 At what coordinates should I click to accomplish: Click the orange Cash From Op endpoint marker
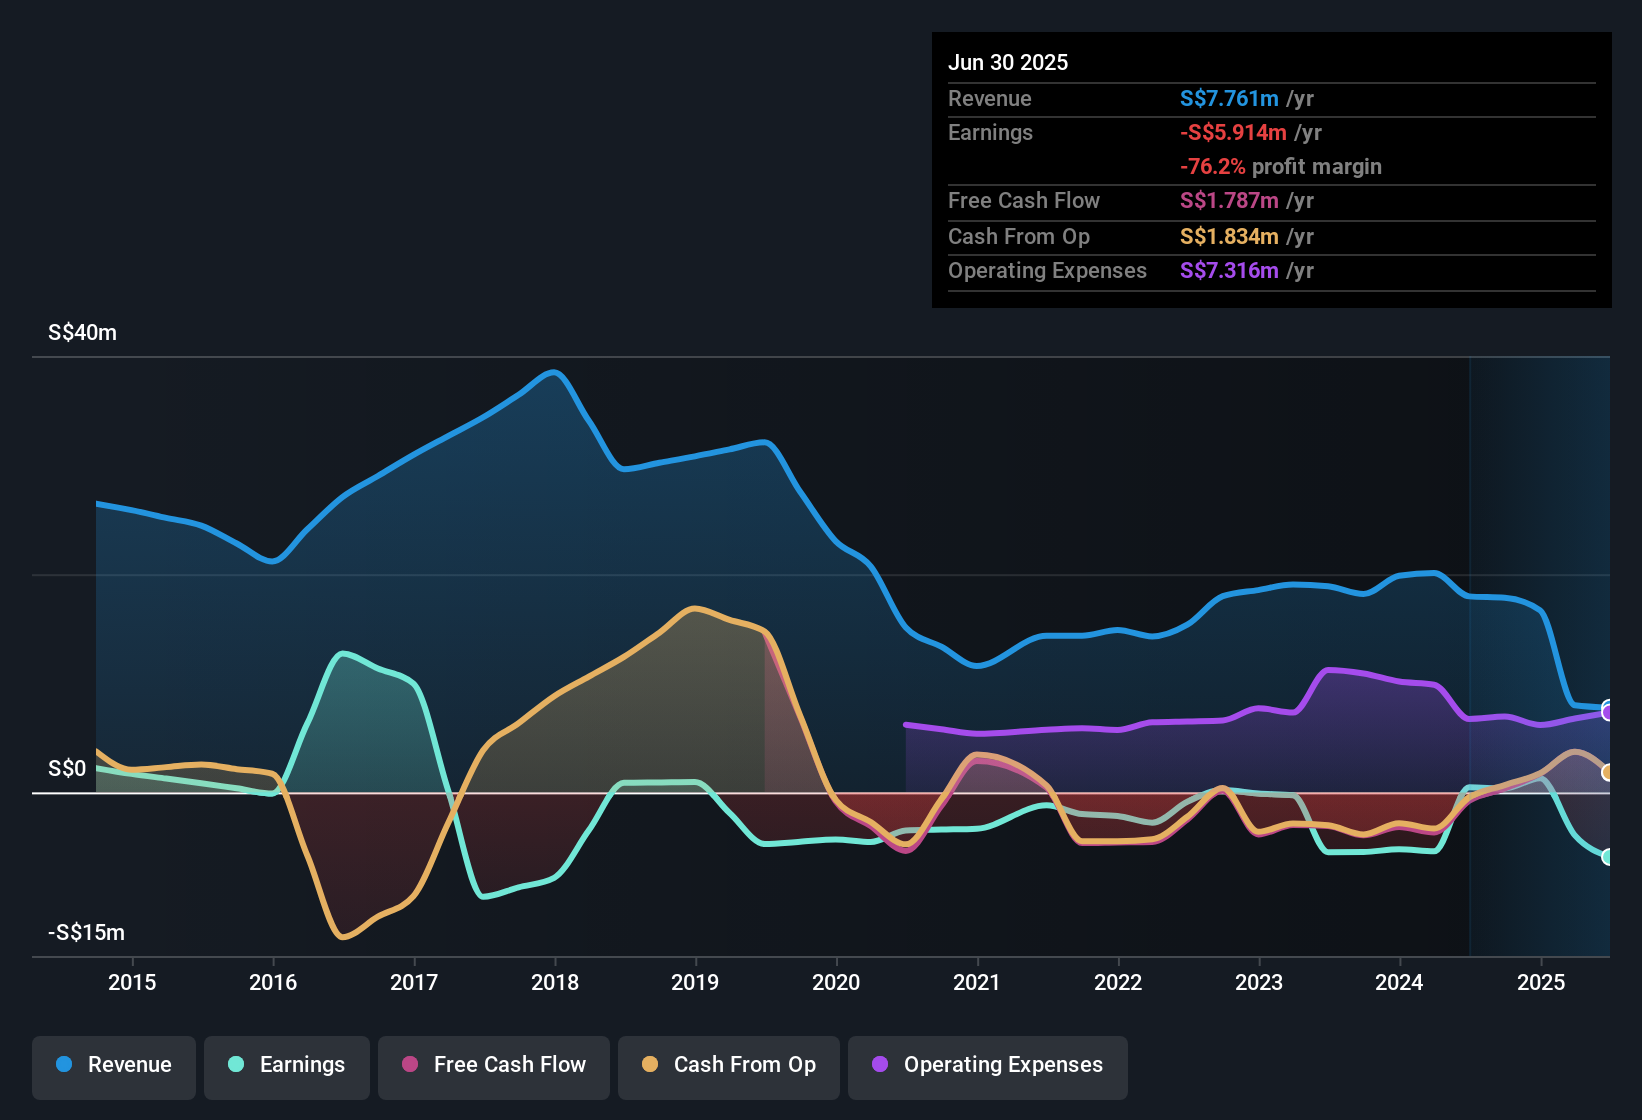(x=1607, y=772)
